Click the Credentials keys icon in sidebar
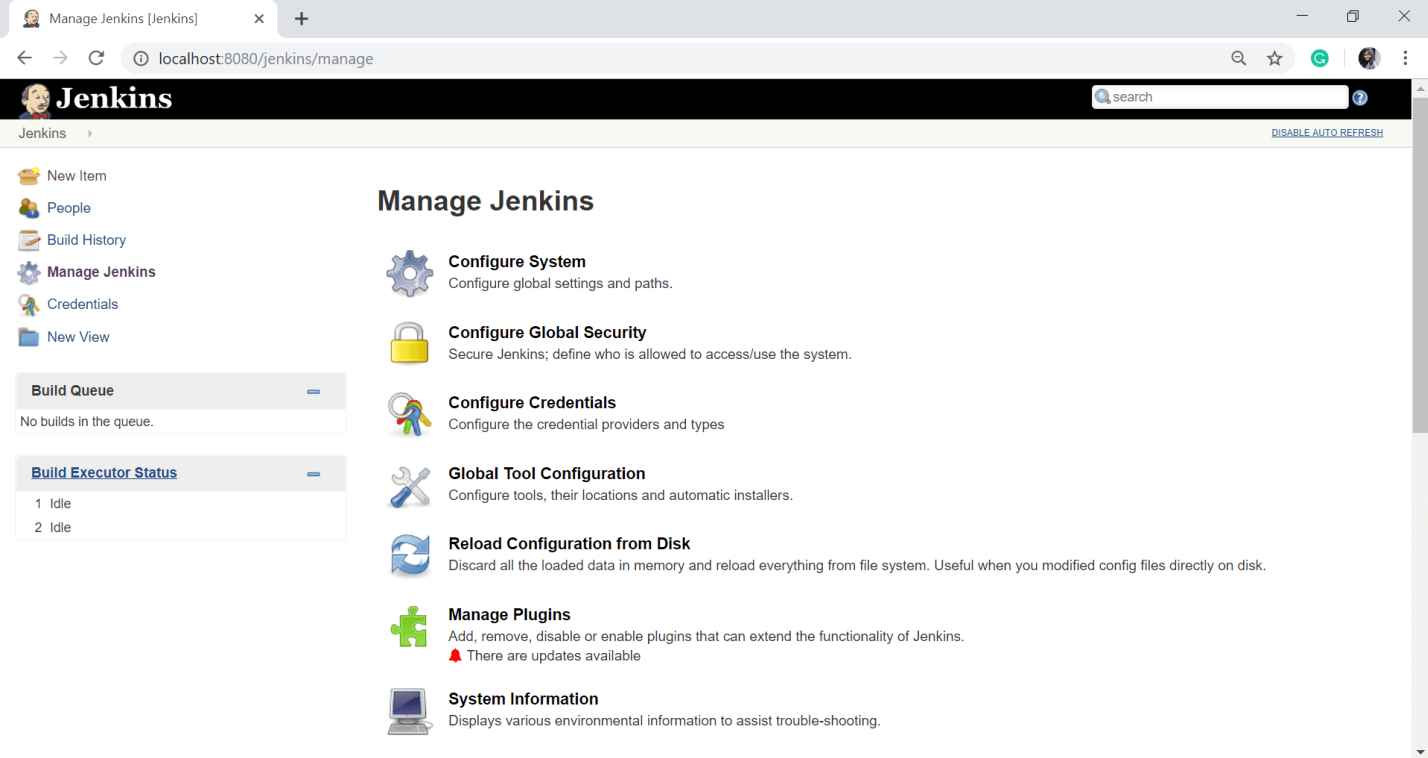 [x=29, y=305]
